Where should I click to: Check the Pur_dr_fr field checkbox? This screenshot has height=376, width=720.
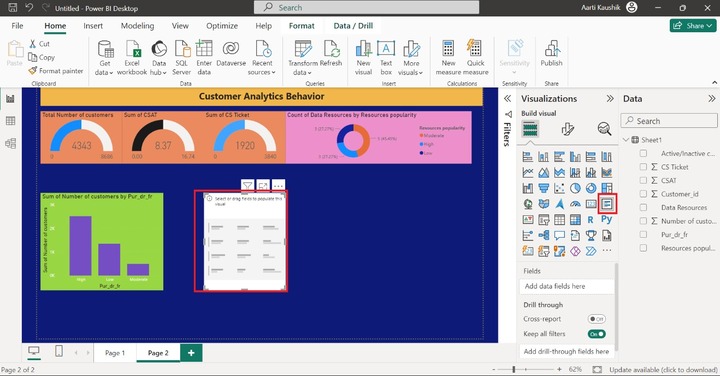click(x=643, y=235)
